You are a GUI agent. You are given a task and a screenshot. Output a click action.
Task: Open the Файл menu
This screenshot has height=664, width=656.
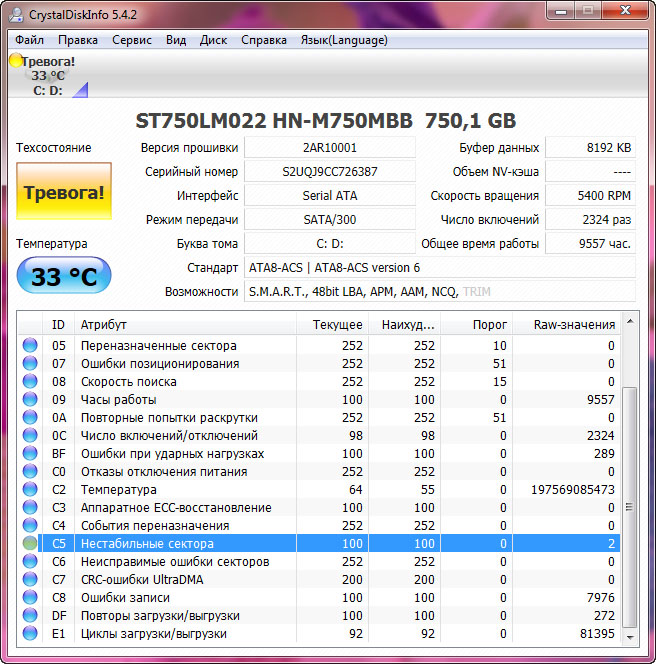pyautogui.click(x=30, y=40)
